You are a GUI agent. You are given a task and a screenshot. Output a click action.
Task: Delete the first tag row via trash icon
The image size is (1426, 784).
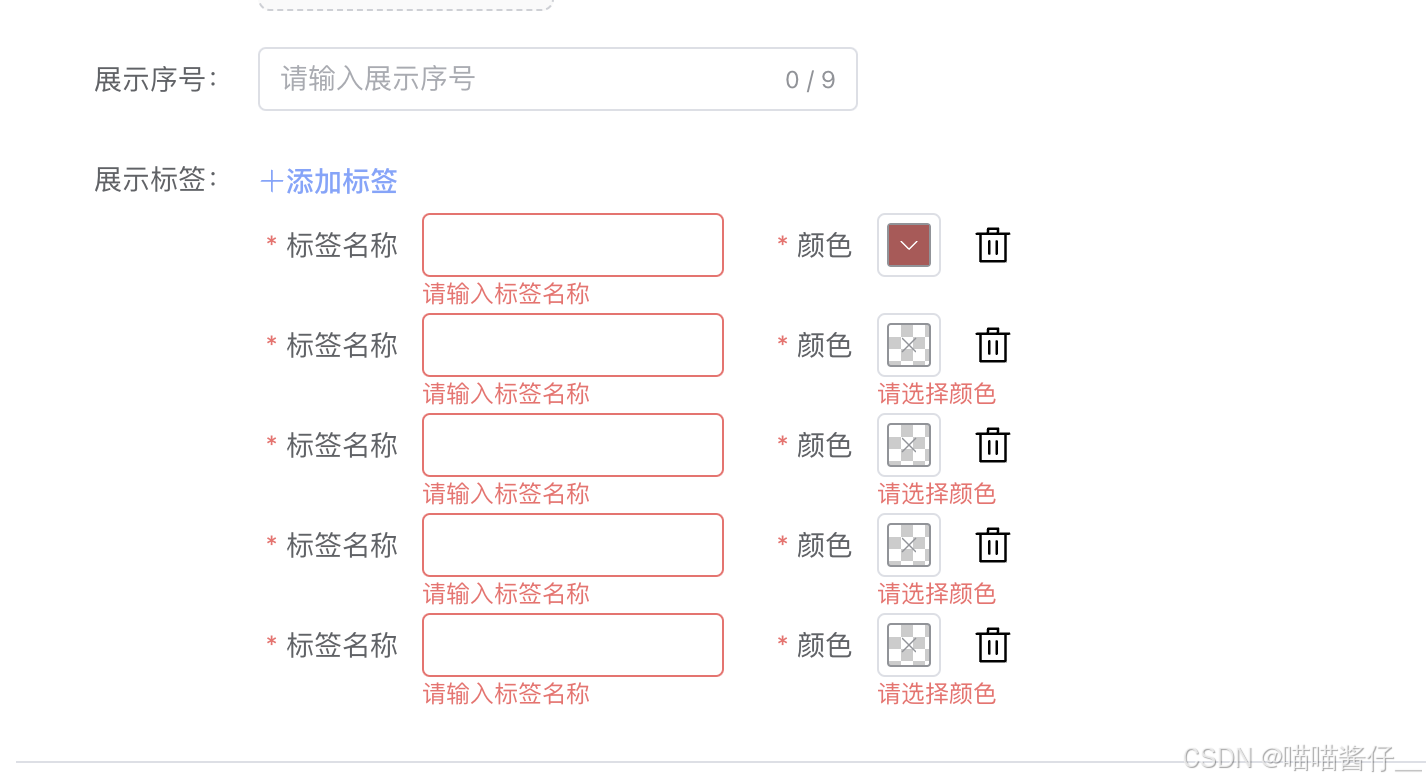[x=992, y=245]
